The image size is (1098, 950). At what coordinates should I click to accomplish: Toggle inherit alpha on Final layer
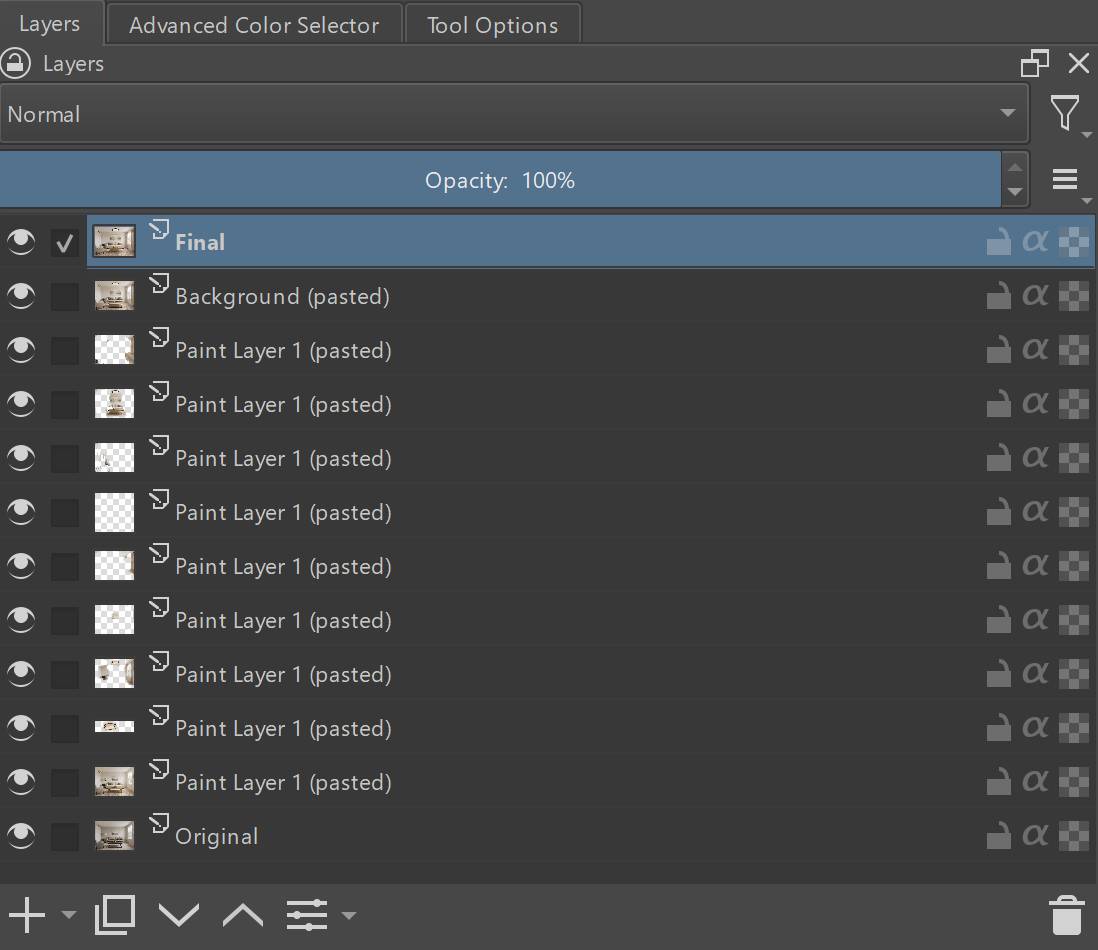(1035, 242)
